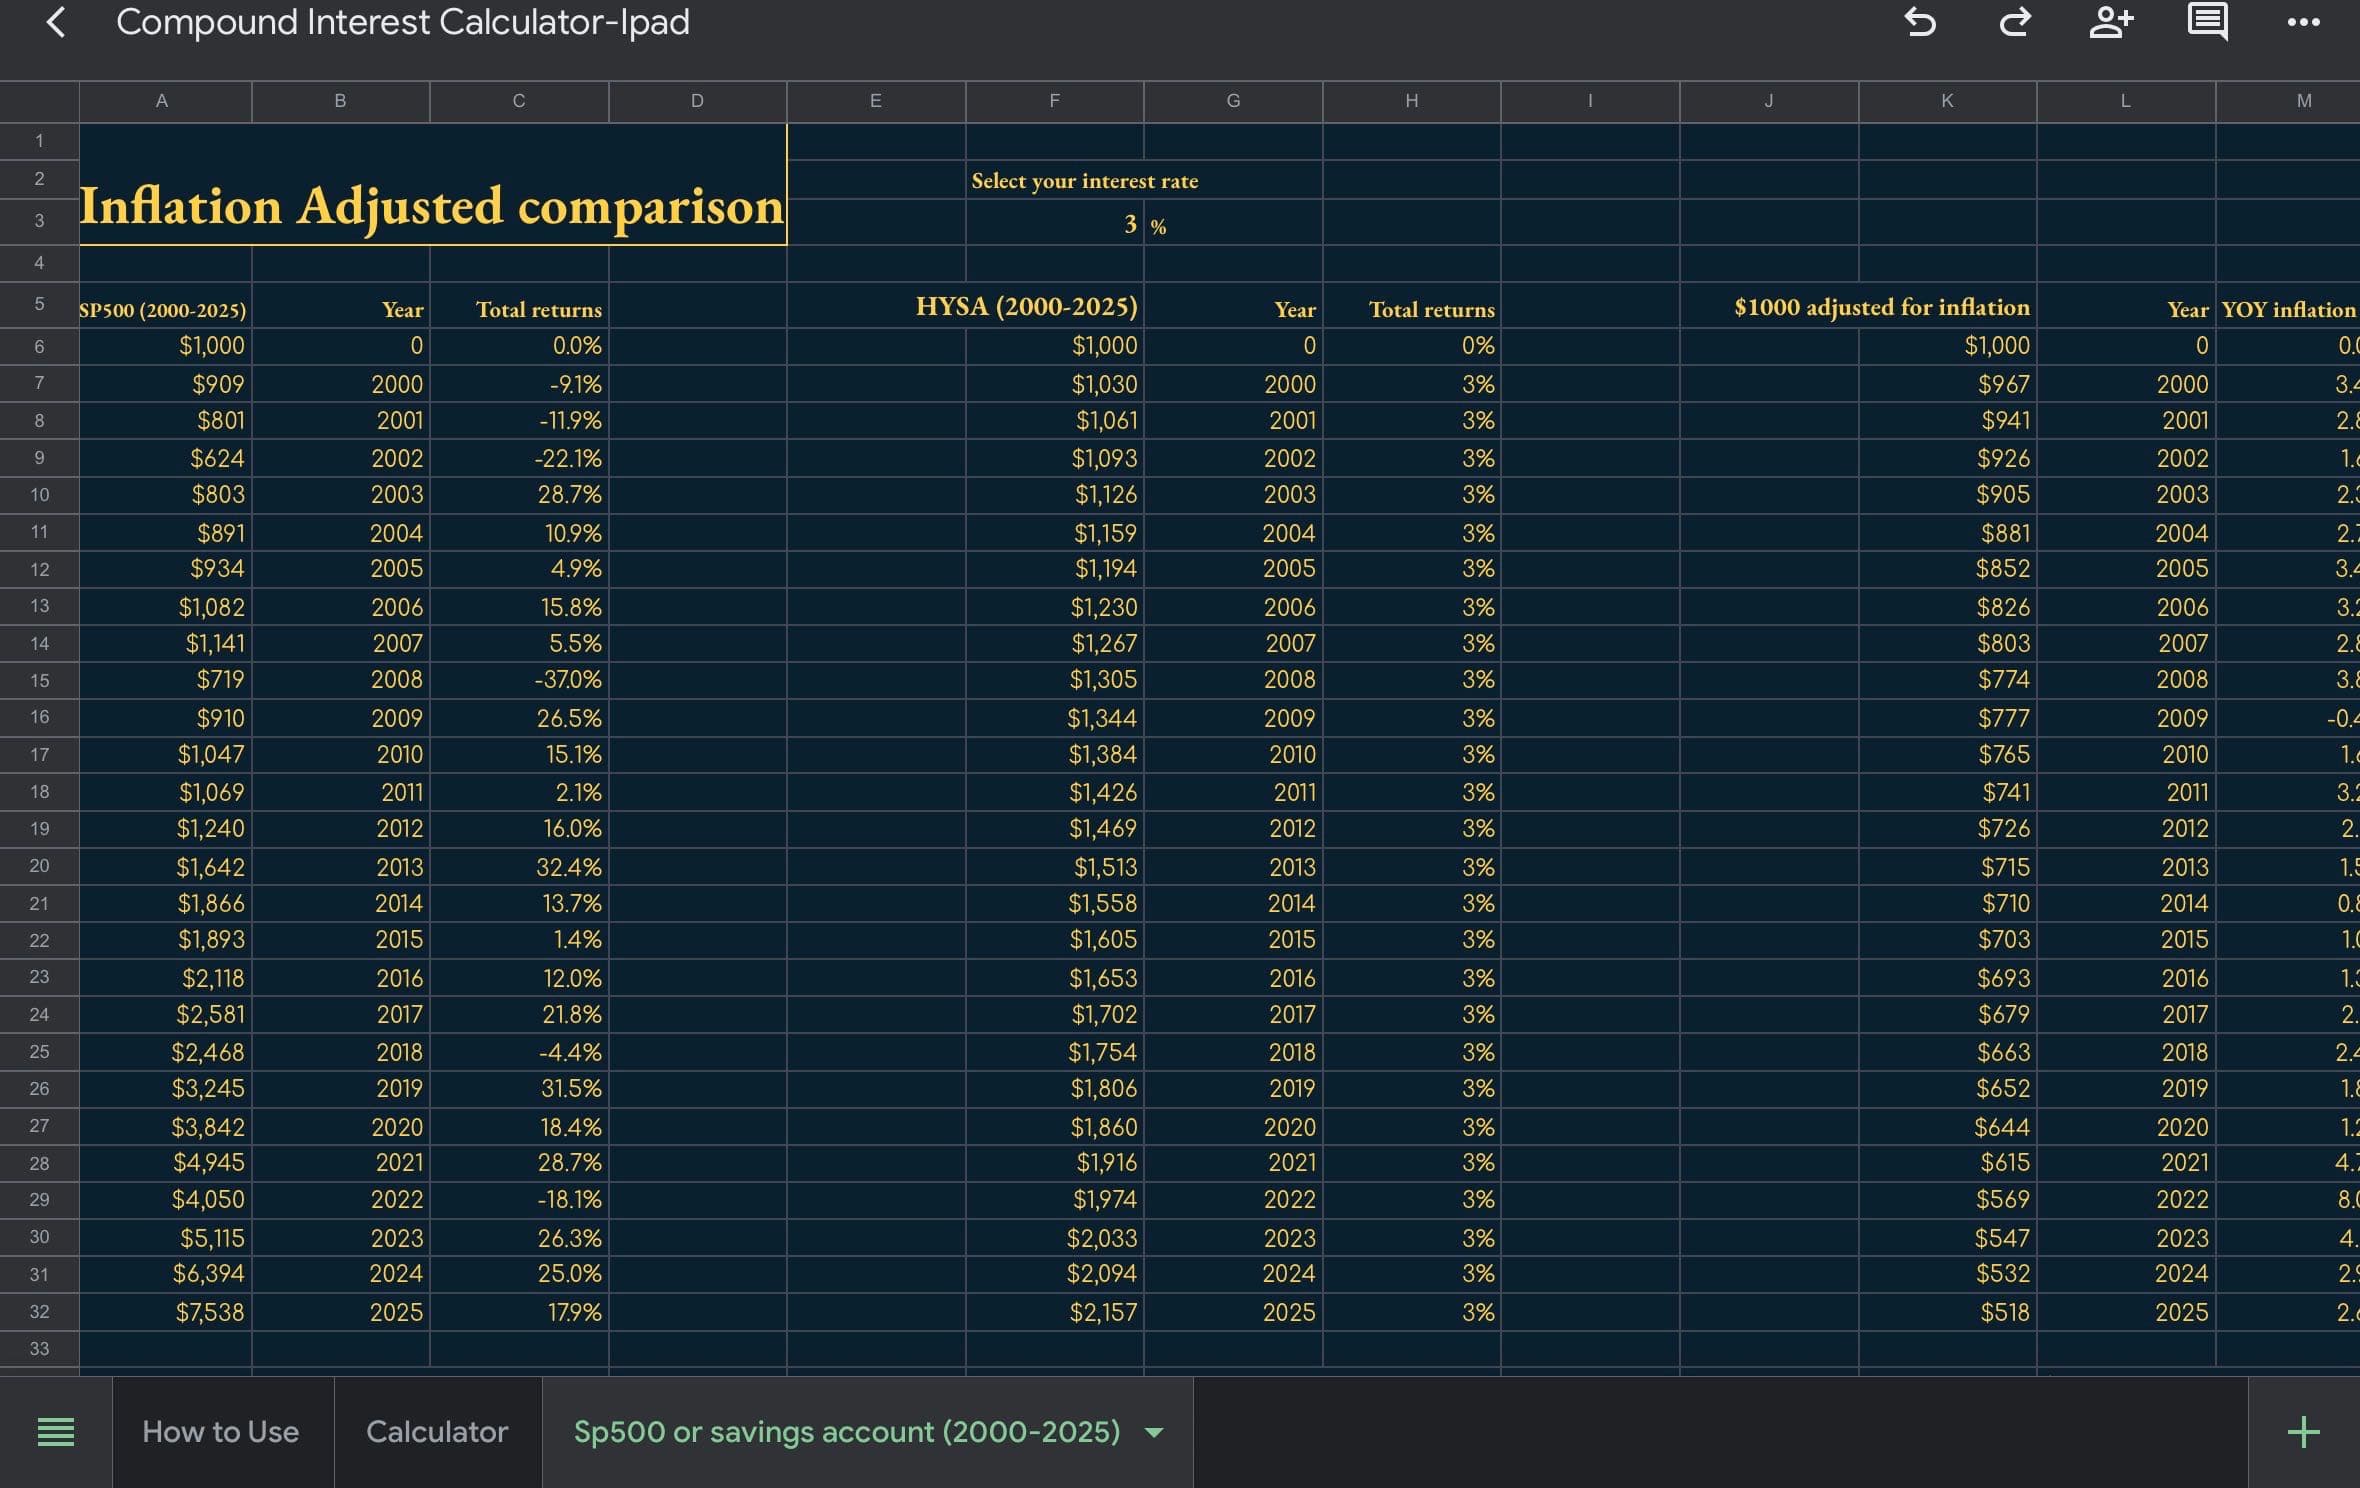The width and height of the screenshot is (2360, 1488).
Task: Select HYSA value $1,513 cell
Action: [x=1054, y=867]
